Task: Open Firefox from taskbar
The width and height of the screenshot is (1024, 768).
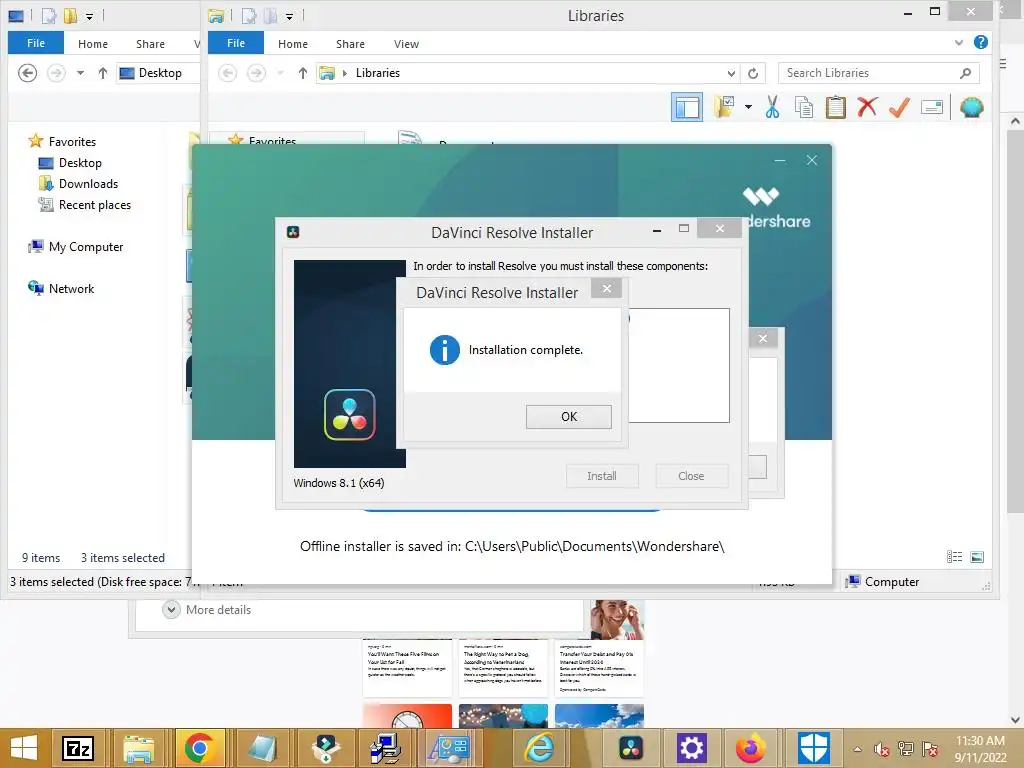Action: (751, 748)
